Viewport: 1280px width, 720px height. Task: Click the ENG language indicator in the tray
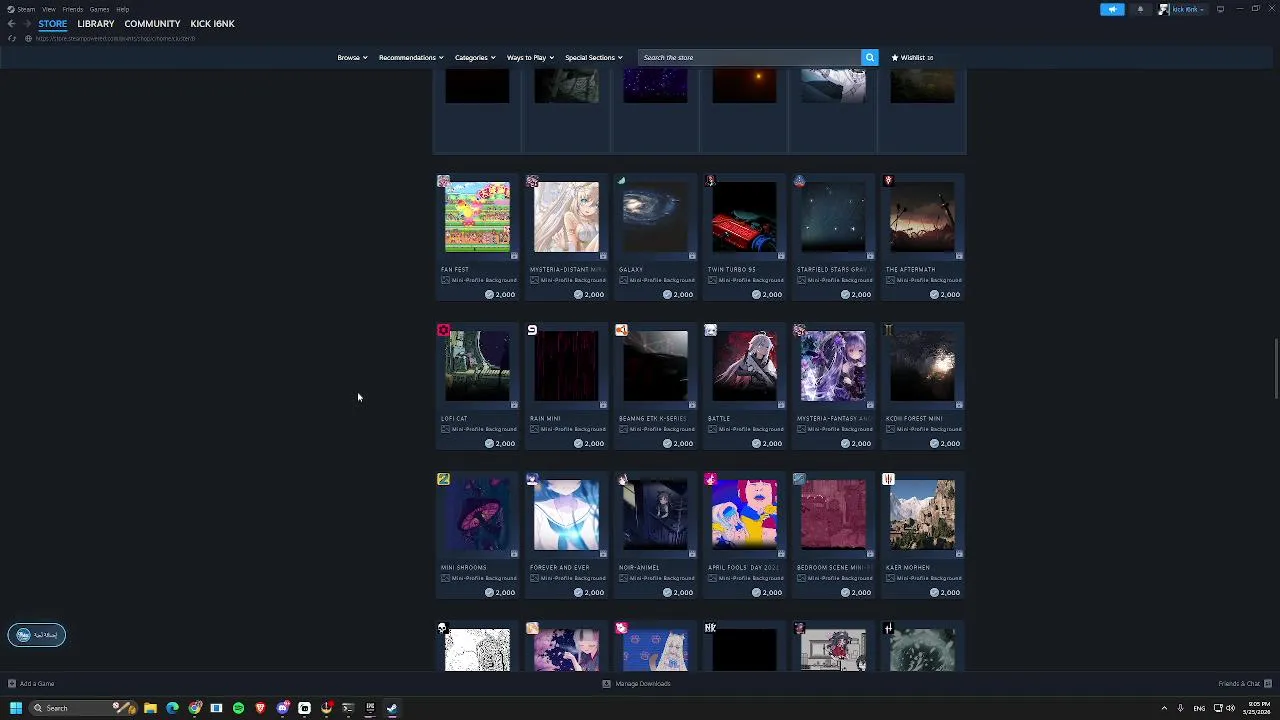tap(1199, 708)
